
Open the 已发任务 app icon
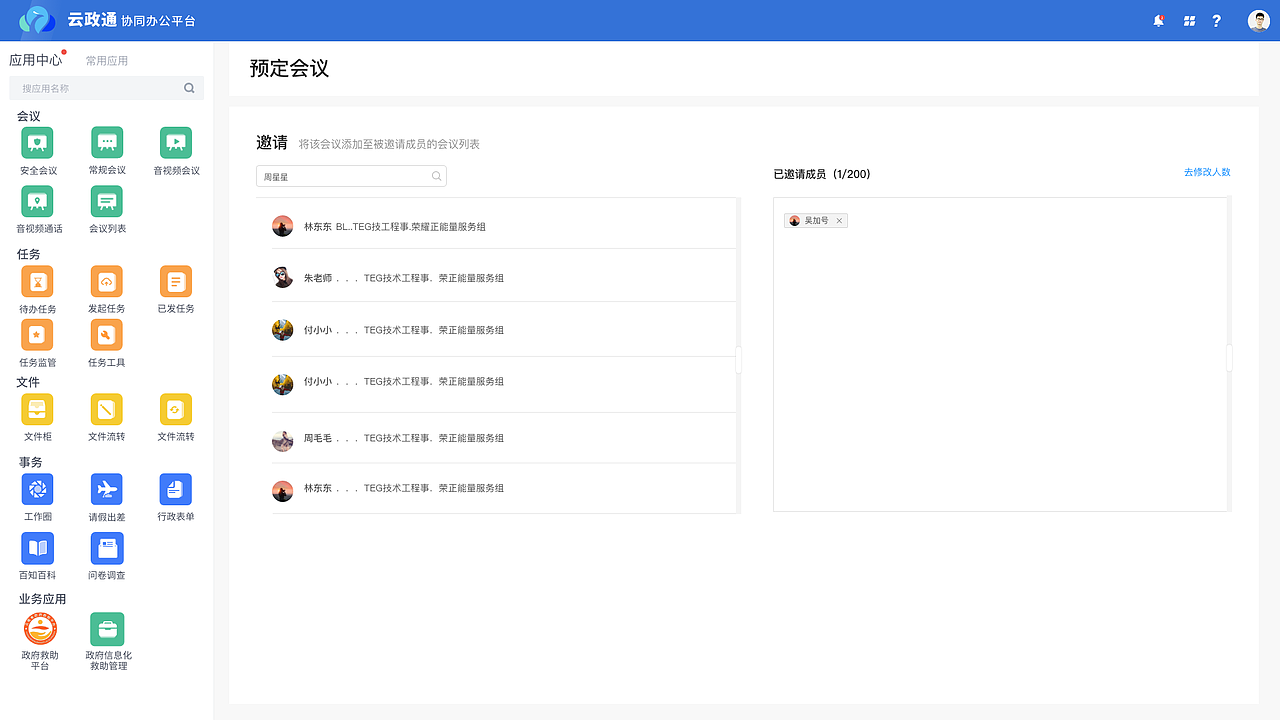tap(176, 281)
